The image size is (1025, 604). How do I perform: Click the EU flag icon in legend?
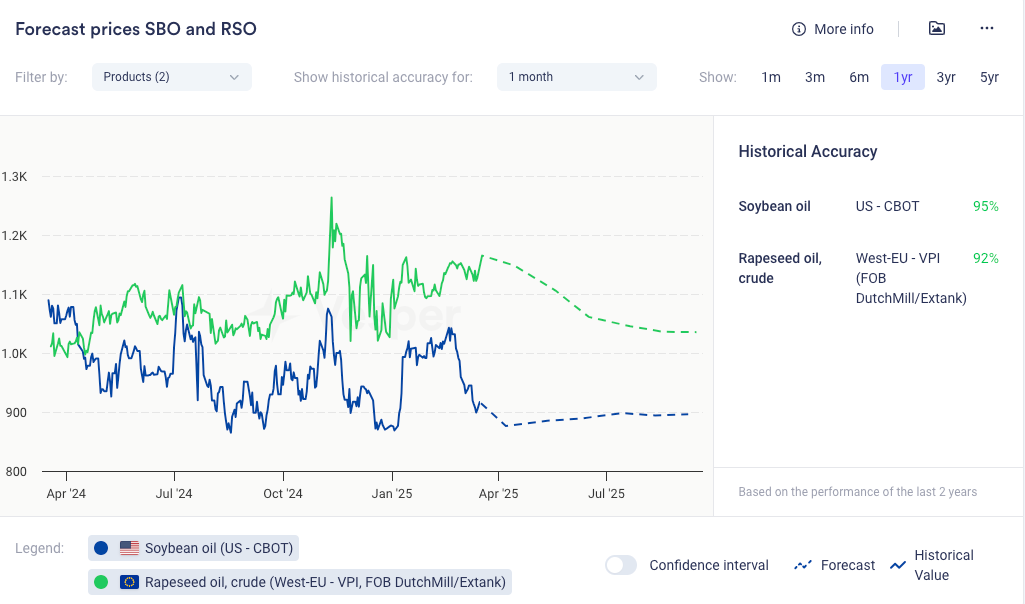click(x=129, y=582)
